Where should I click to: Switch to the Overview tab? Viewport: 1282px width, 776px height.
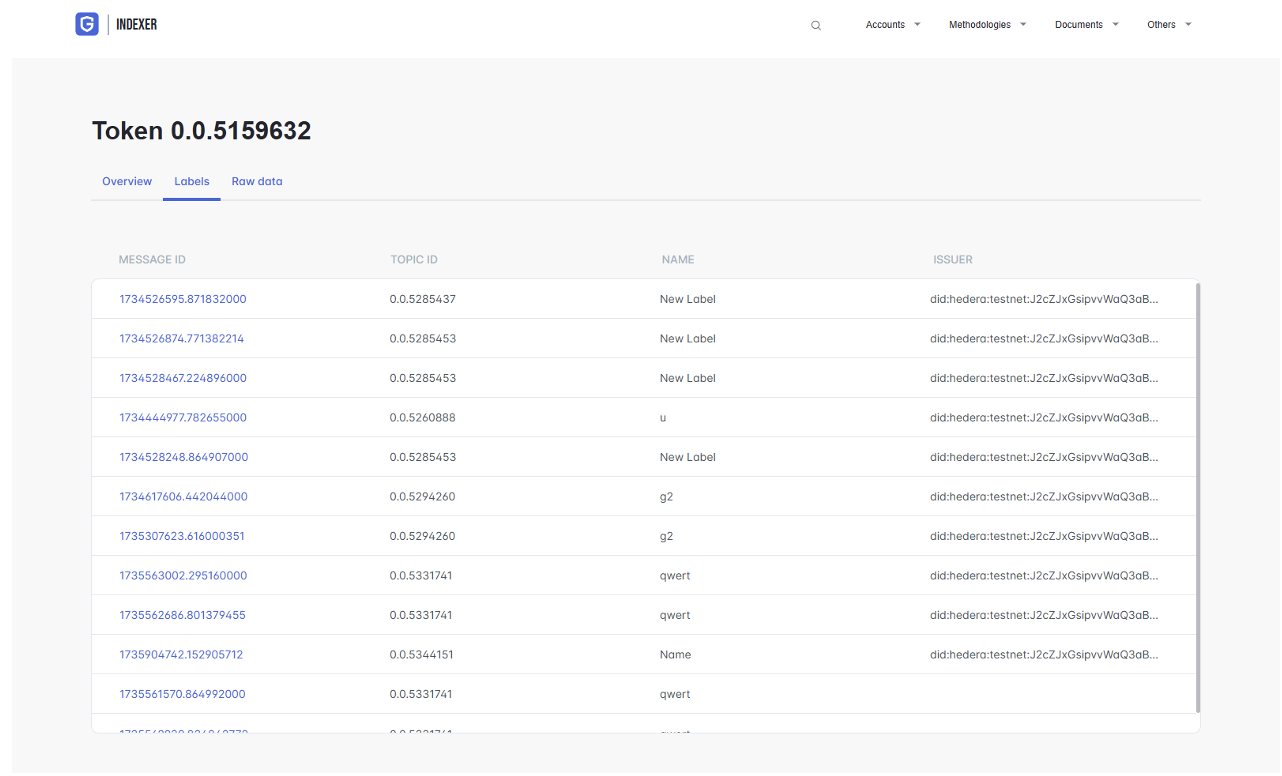[127, 182]
